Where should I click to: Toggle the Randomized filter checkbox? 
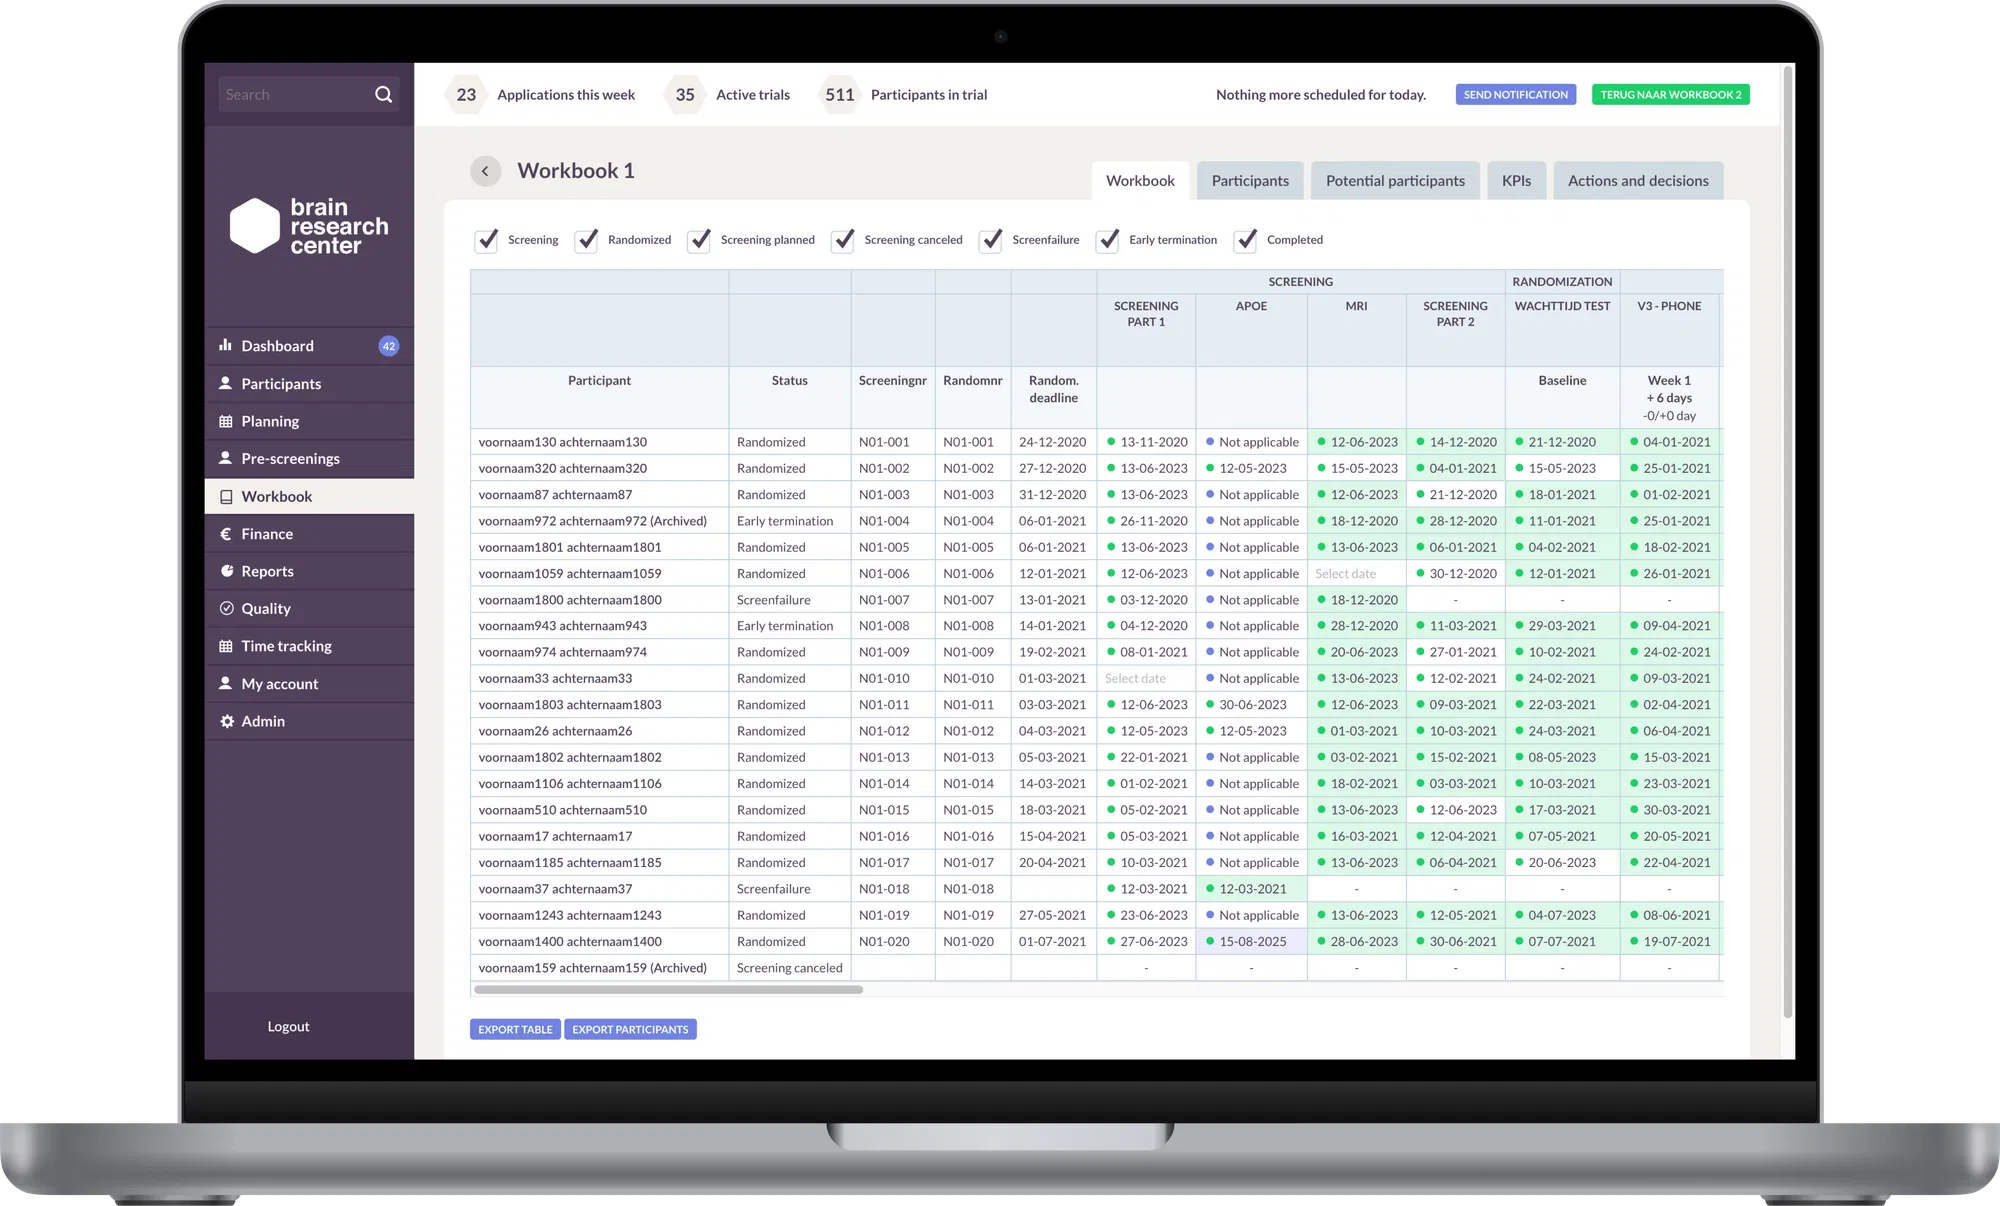pos(587,240)
